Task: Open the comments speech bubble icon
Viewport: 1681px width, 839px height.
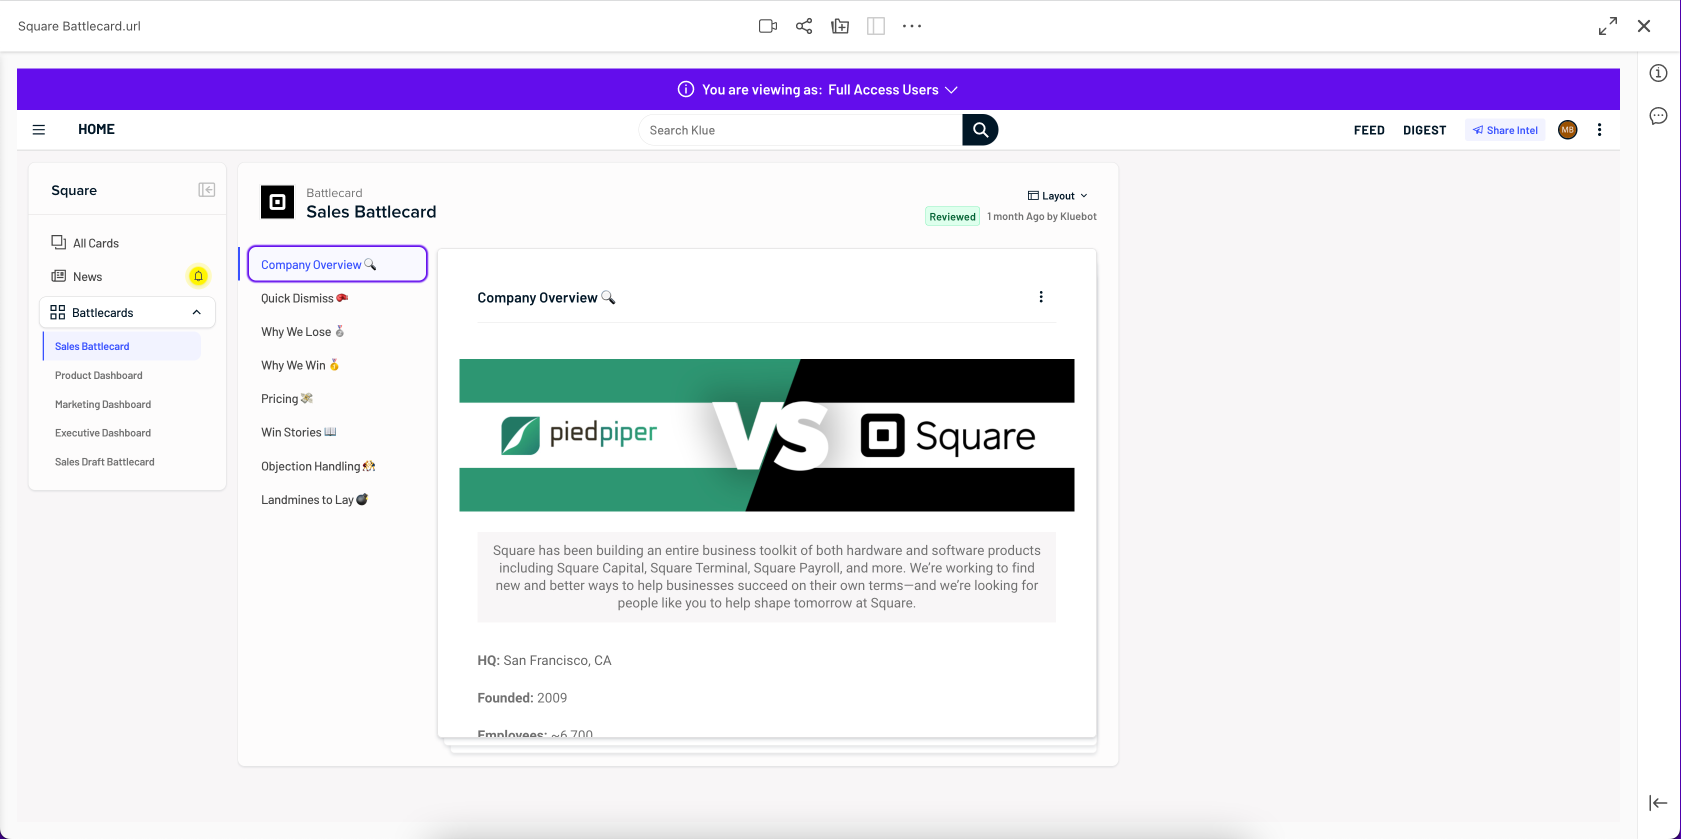Action: 1658,116
